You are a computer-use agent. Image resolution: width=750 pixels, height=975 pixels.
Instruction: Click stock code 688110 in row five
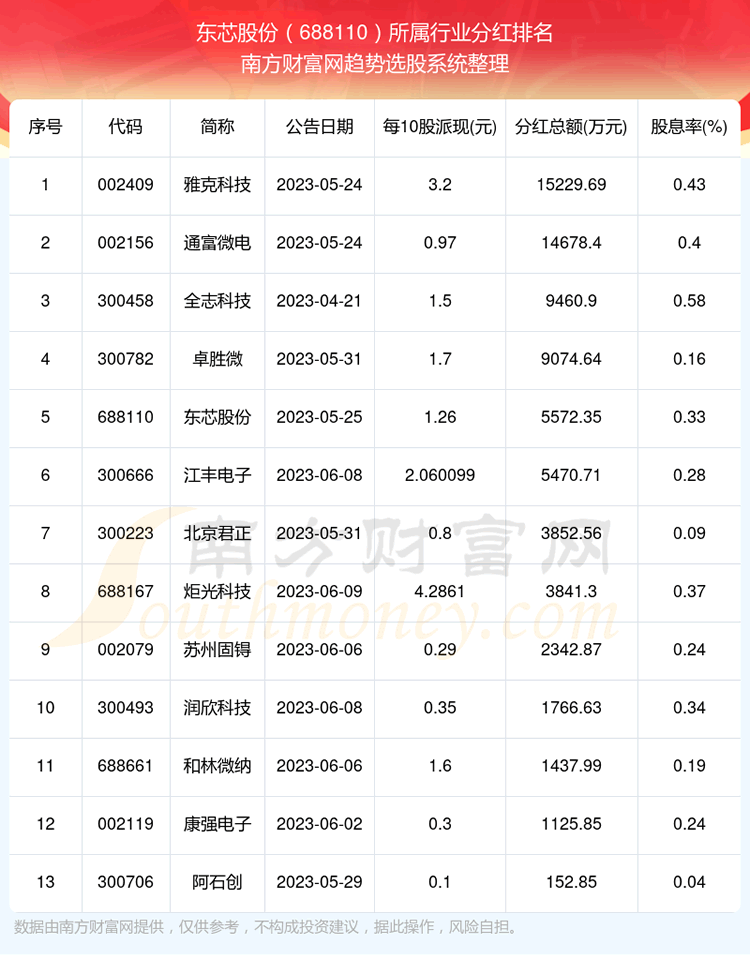pos(125,417)
